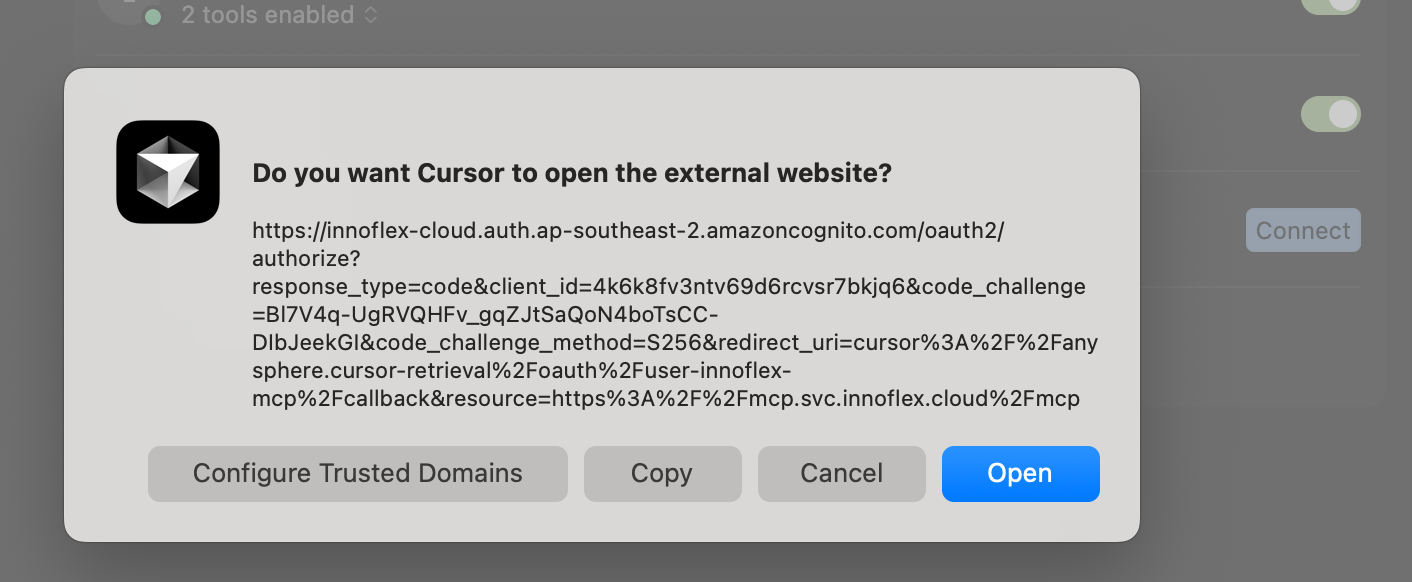The width and height of the screenshot is (1412, 582).
Task: Click the URL line containing mcp.svc.innoflex.cloud
Action: pos(666,399)
